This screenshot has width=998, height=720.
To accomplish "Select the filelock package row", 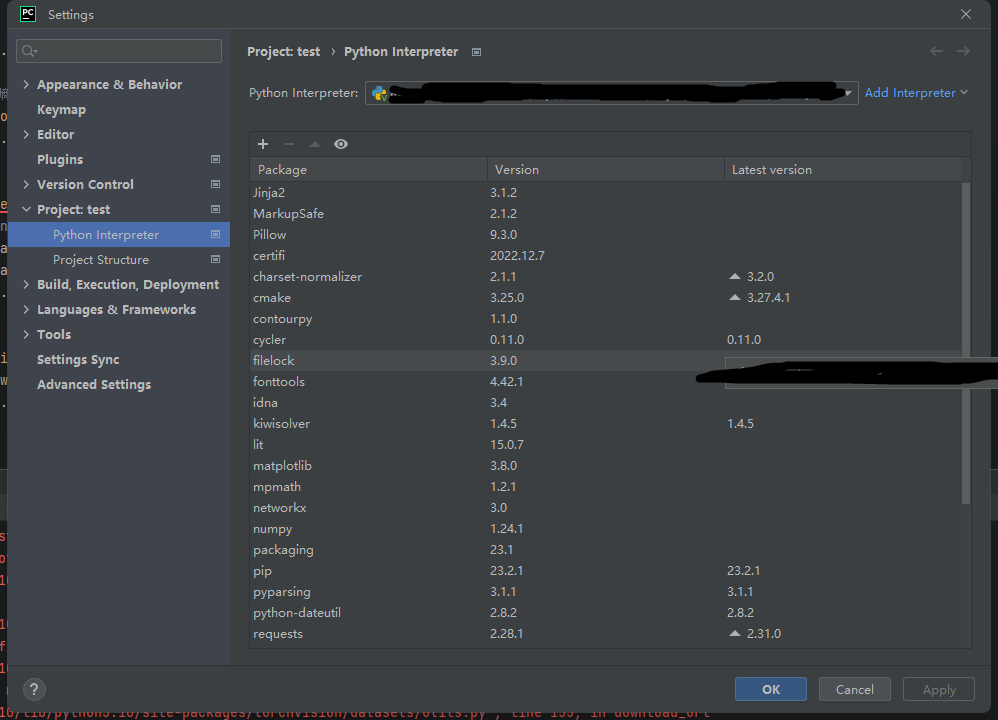I will (x=605, y=360).
